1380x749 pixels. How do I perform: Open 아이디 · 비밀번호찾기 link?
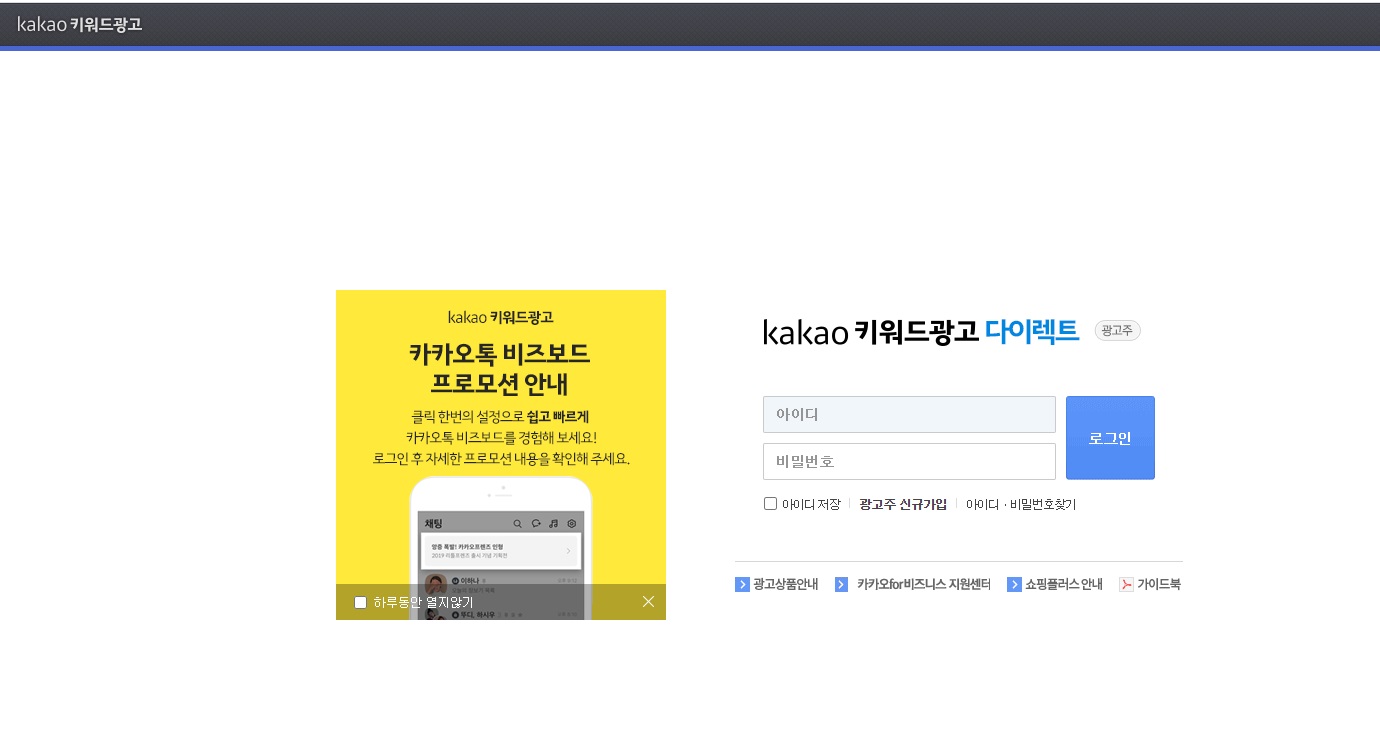(x=1021, y=504)
